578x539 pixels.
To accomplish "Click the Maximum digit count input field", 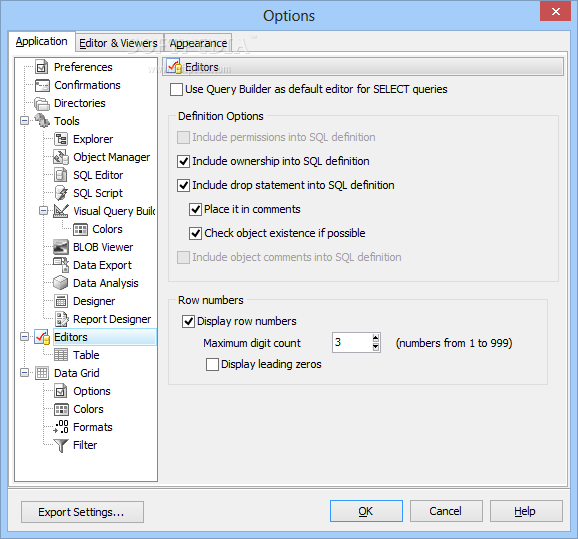I will coord(352,342).
